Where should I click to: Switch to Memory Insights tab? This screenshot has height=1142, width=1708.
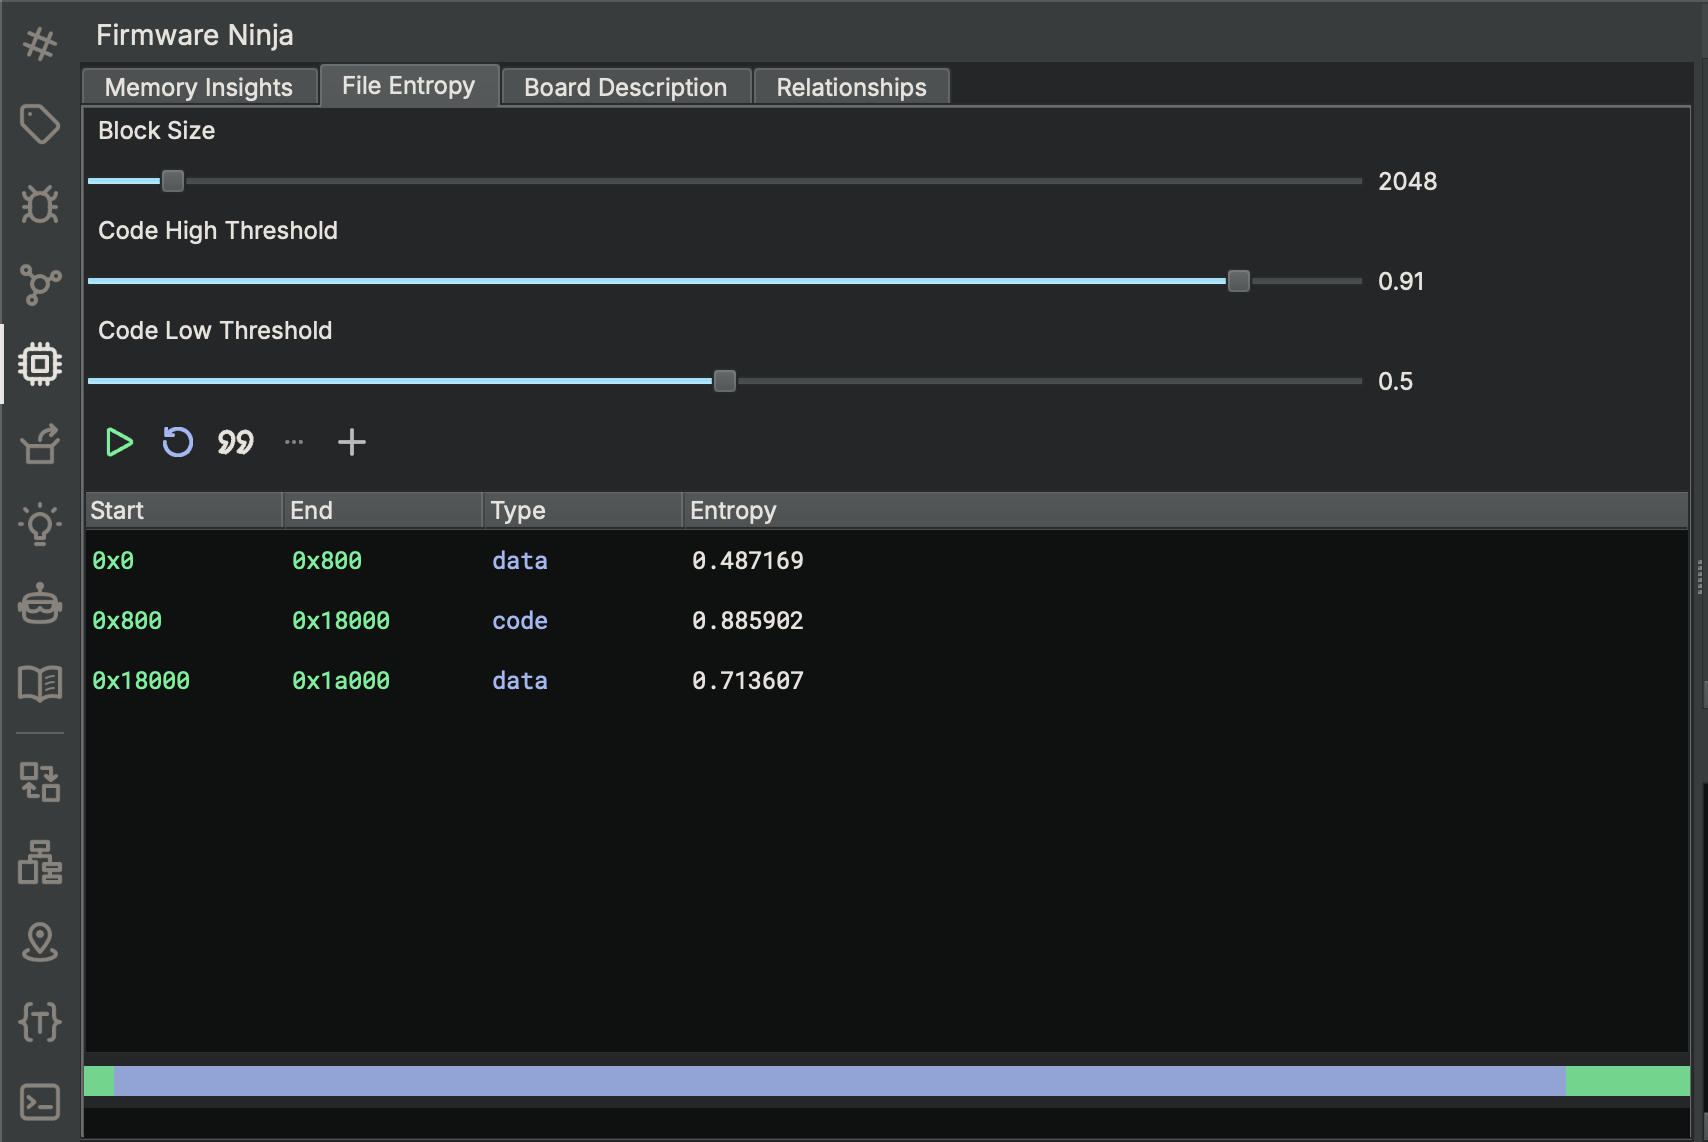pos(199,87)
